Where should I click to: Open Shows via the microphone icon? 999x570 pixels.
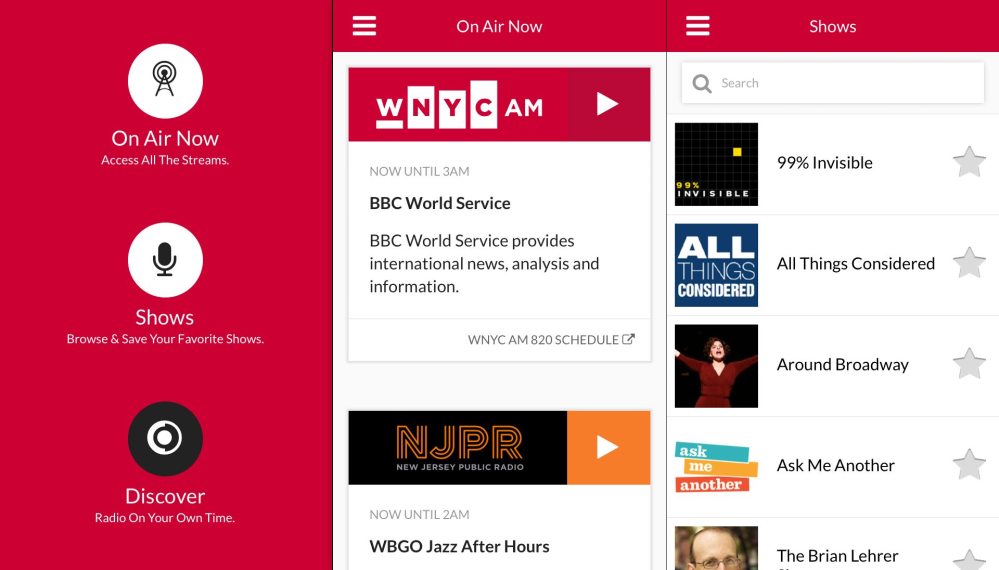pos(165,260)
